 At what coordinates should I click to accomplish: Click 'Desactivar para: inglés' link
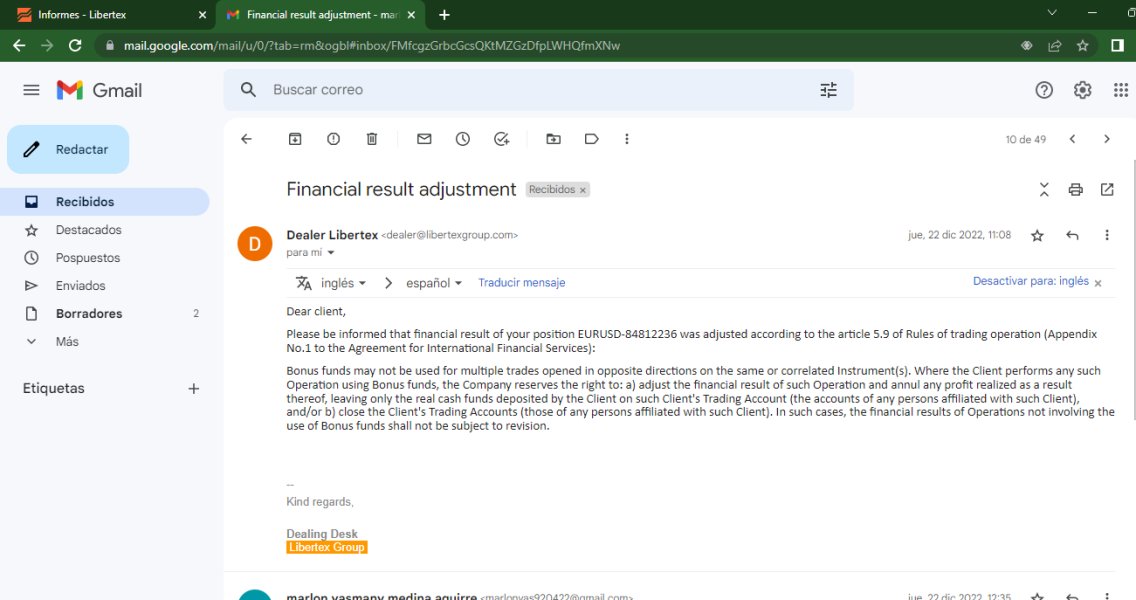(1030, 281)
